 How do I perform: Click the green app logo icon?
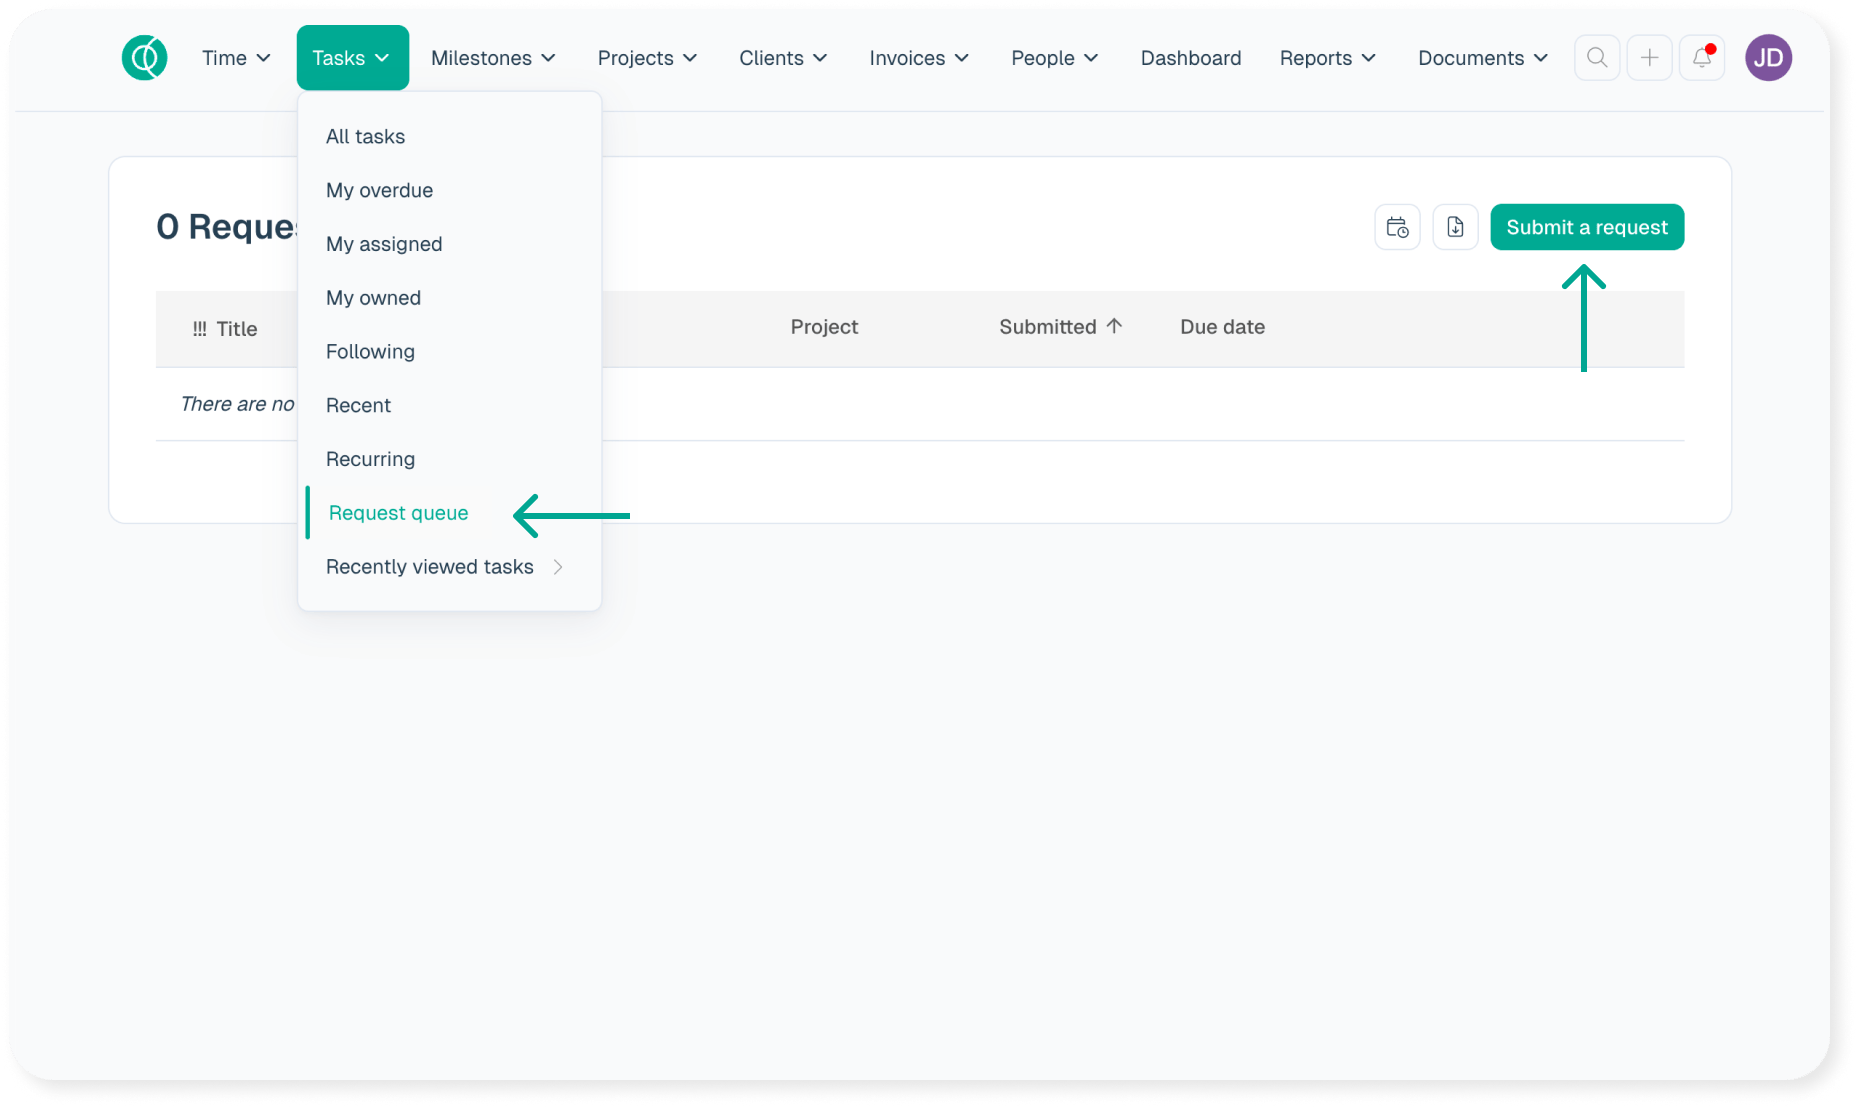[x=144, y=58]
